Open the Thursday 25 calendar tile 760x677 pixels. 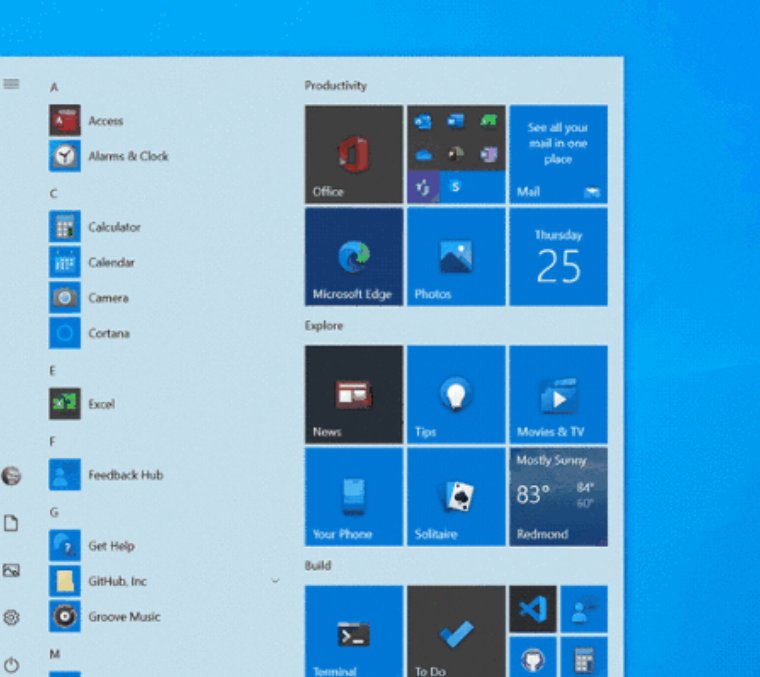(x=558, y=257)
